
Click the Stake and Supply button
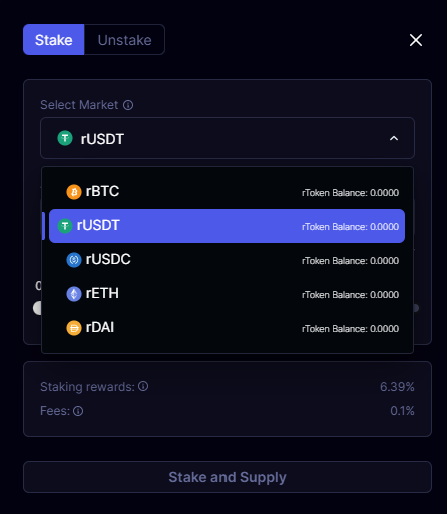point(227,477)
